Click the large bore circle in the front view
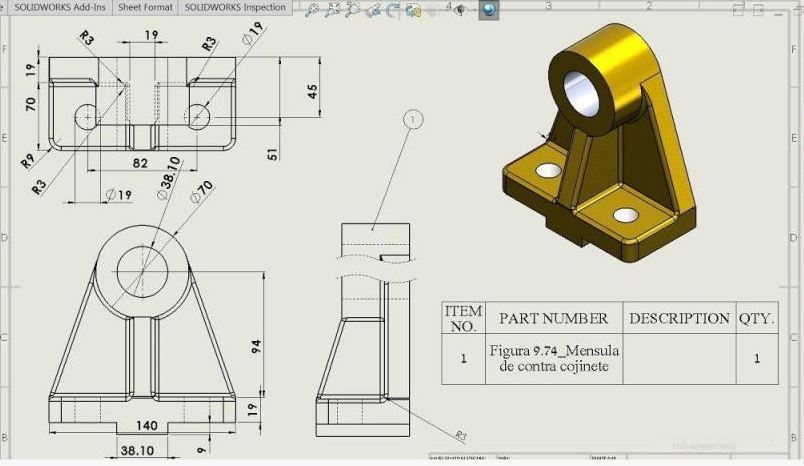Viewport: 804px width, 466px height. [x=143, y=272]
